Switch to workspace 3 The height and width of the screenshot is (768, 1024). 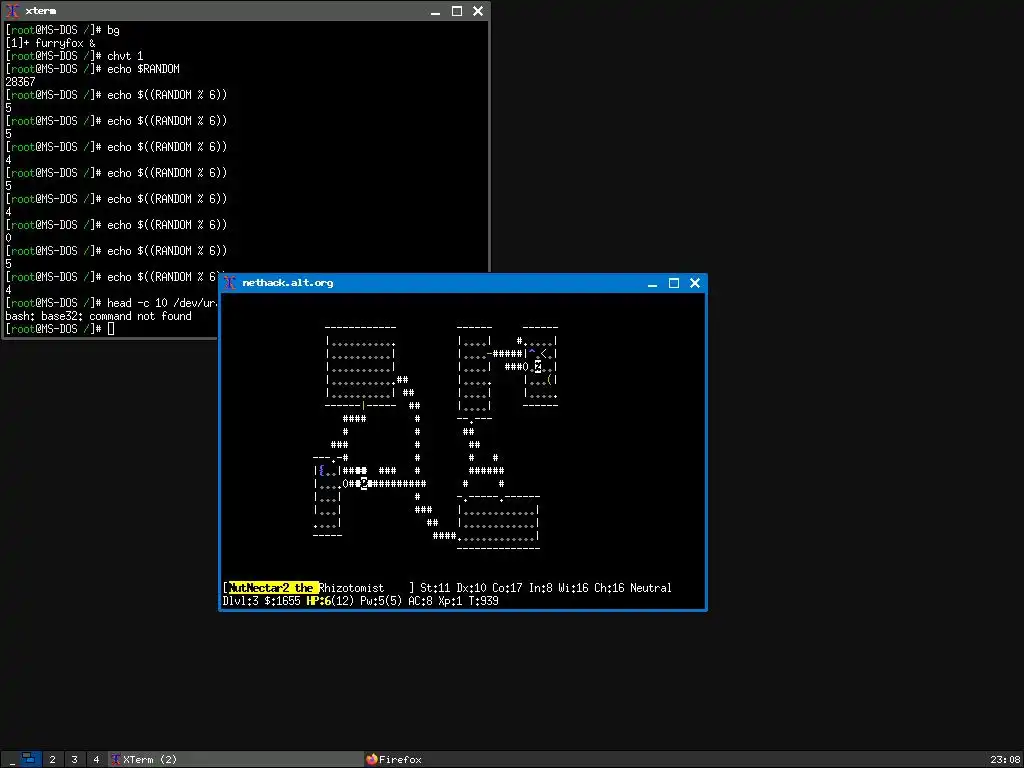point(74,760)
